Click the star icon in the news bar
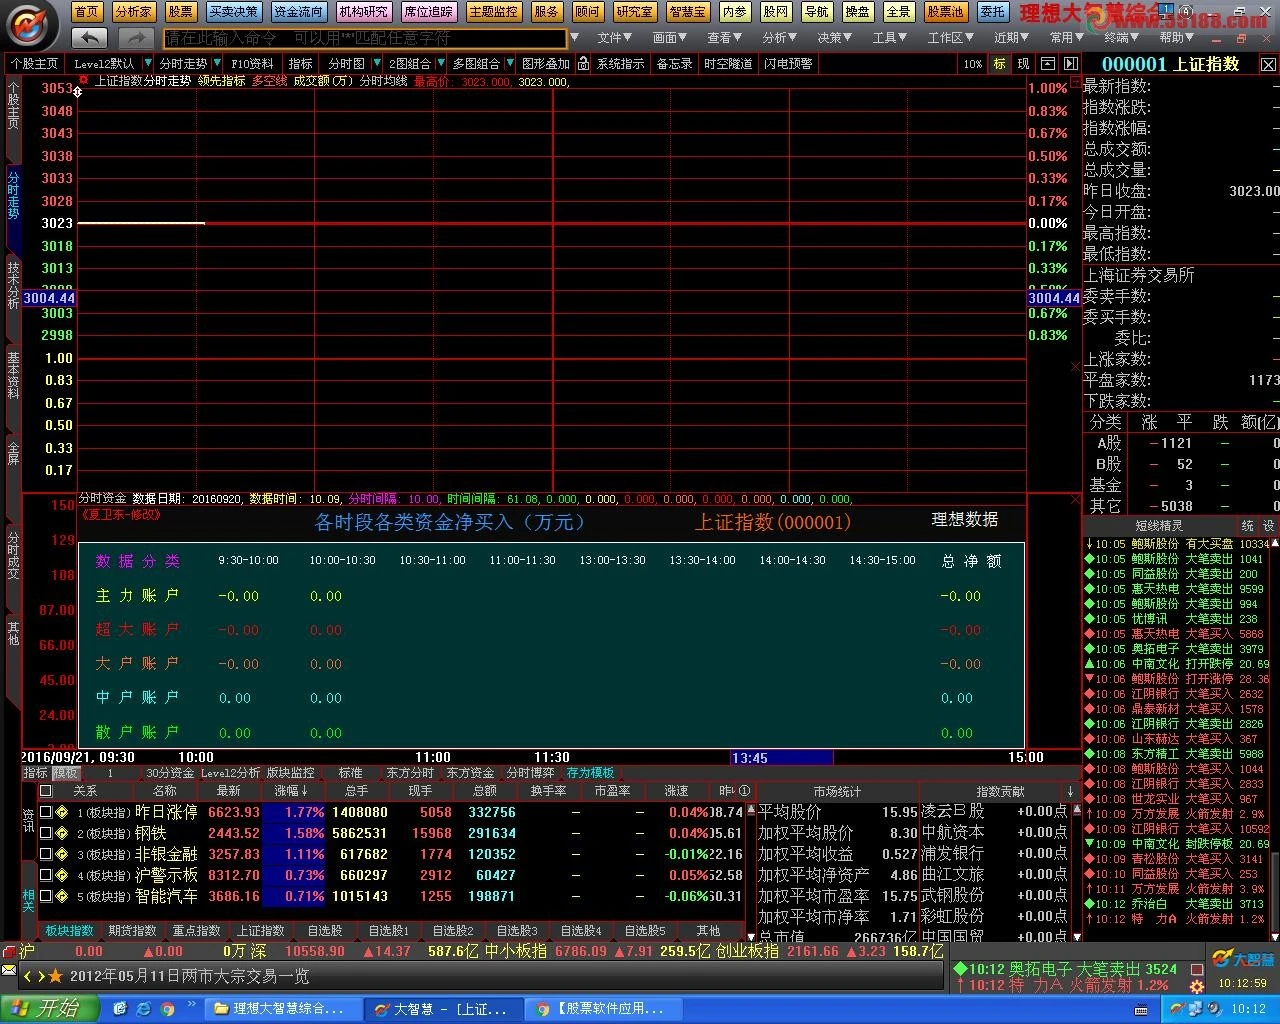The image size is (1280, 1024). pyautogui.click(x=55, y=976)
